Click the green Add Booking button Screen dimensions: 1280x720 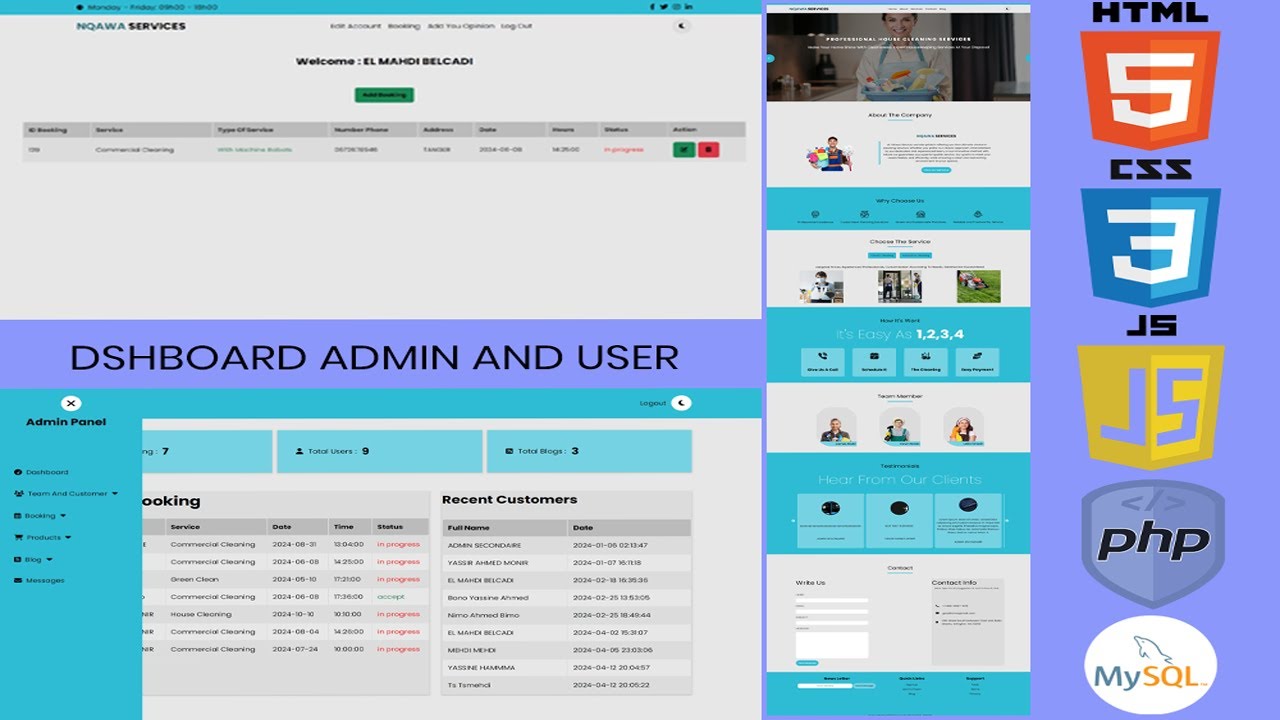(384, 95)
